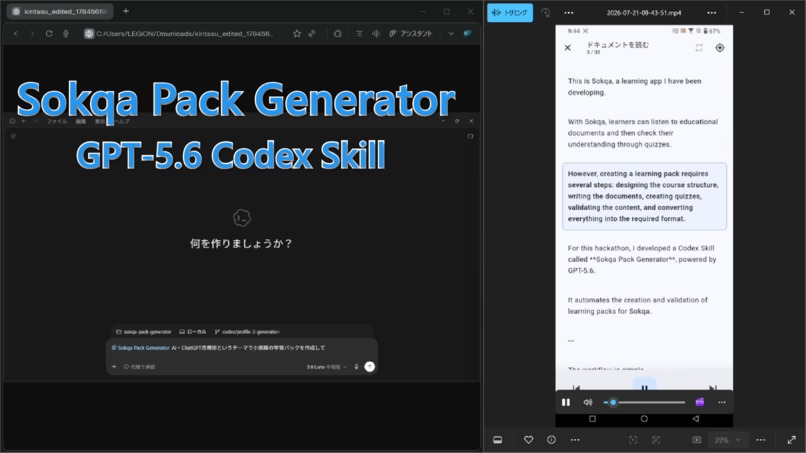This screenshot has height=453, width=806.
Task: Click the new chat compose icon in Codex
Action: coord(13,136)
